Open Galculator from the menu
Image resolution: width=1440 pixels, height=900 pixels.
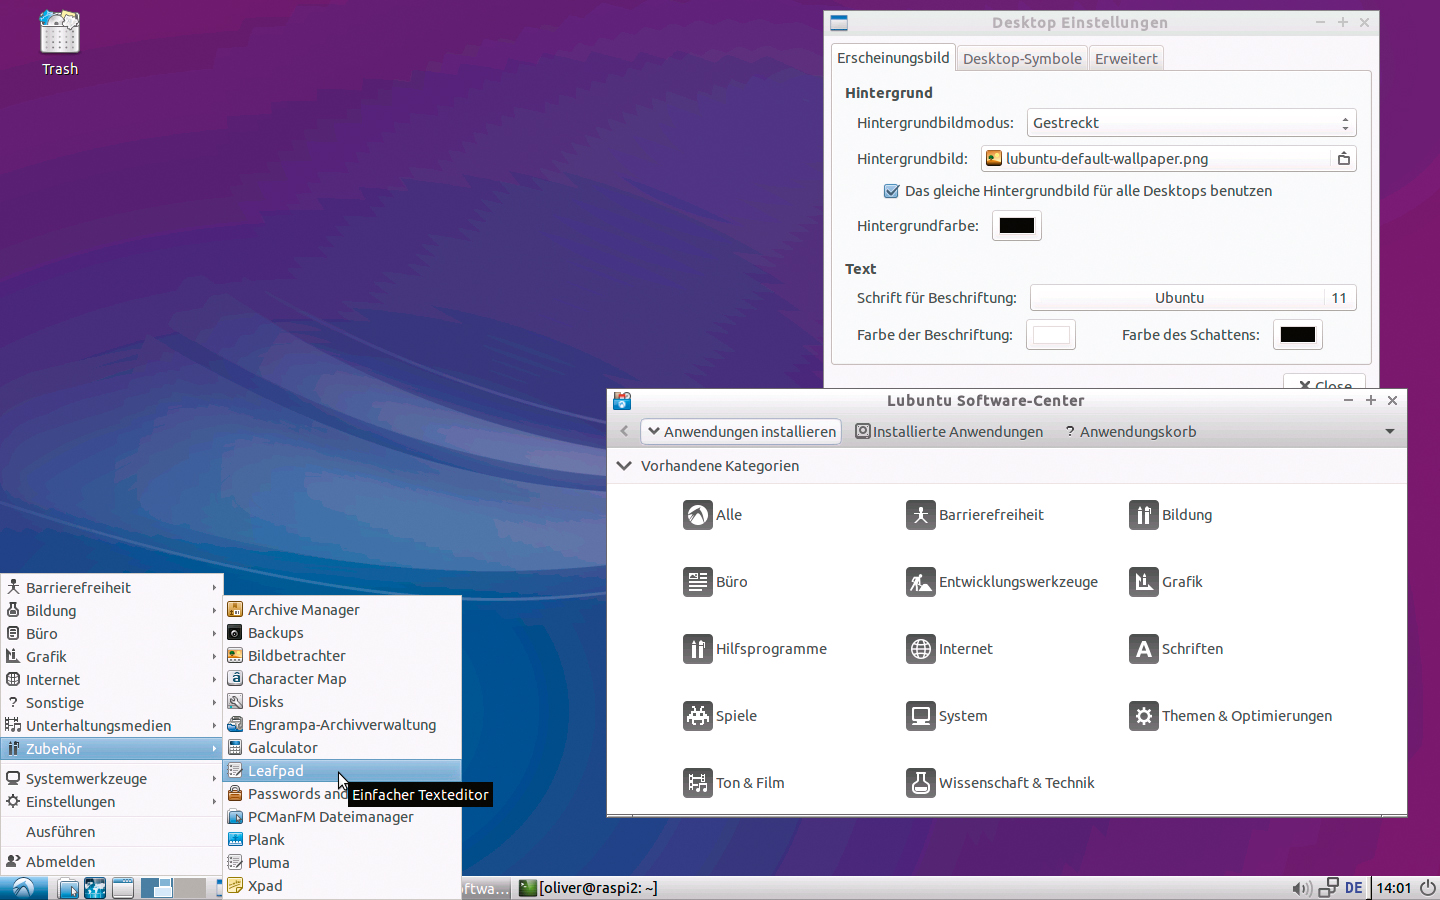(342, 748)
